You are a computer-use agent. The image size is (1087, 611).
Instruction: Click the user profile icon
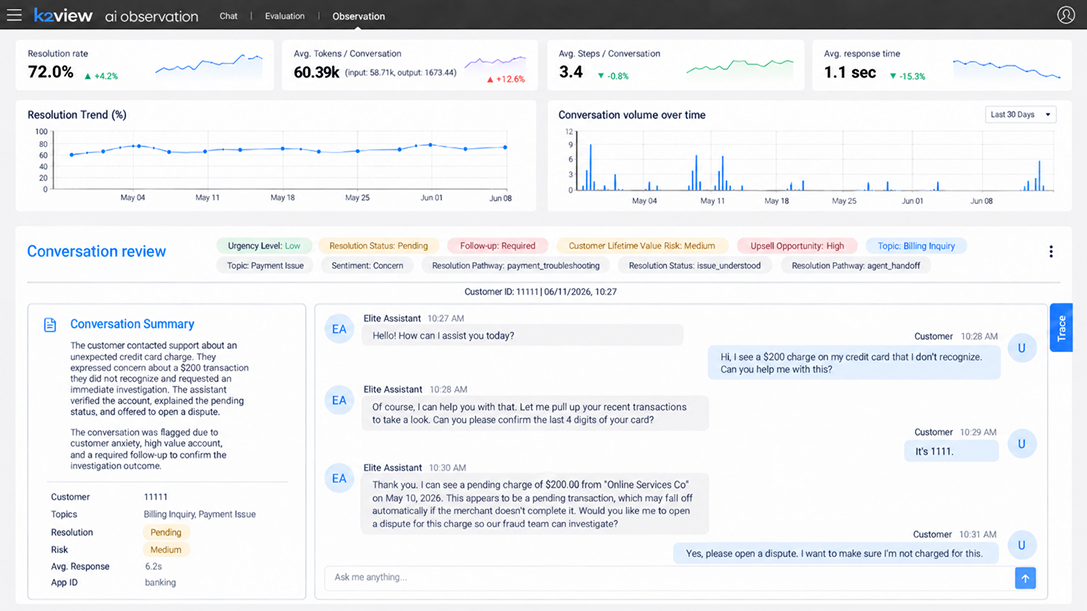pyautogui.click(x=1066, y=15)
